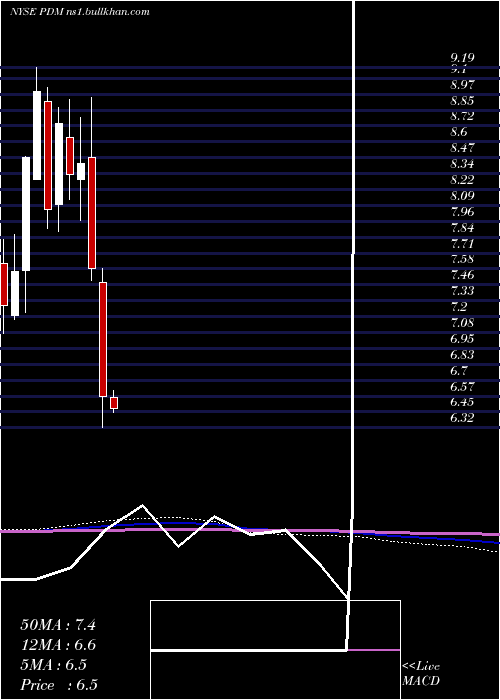Click the 8.6 price axis label

459,132
